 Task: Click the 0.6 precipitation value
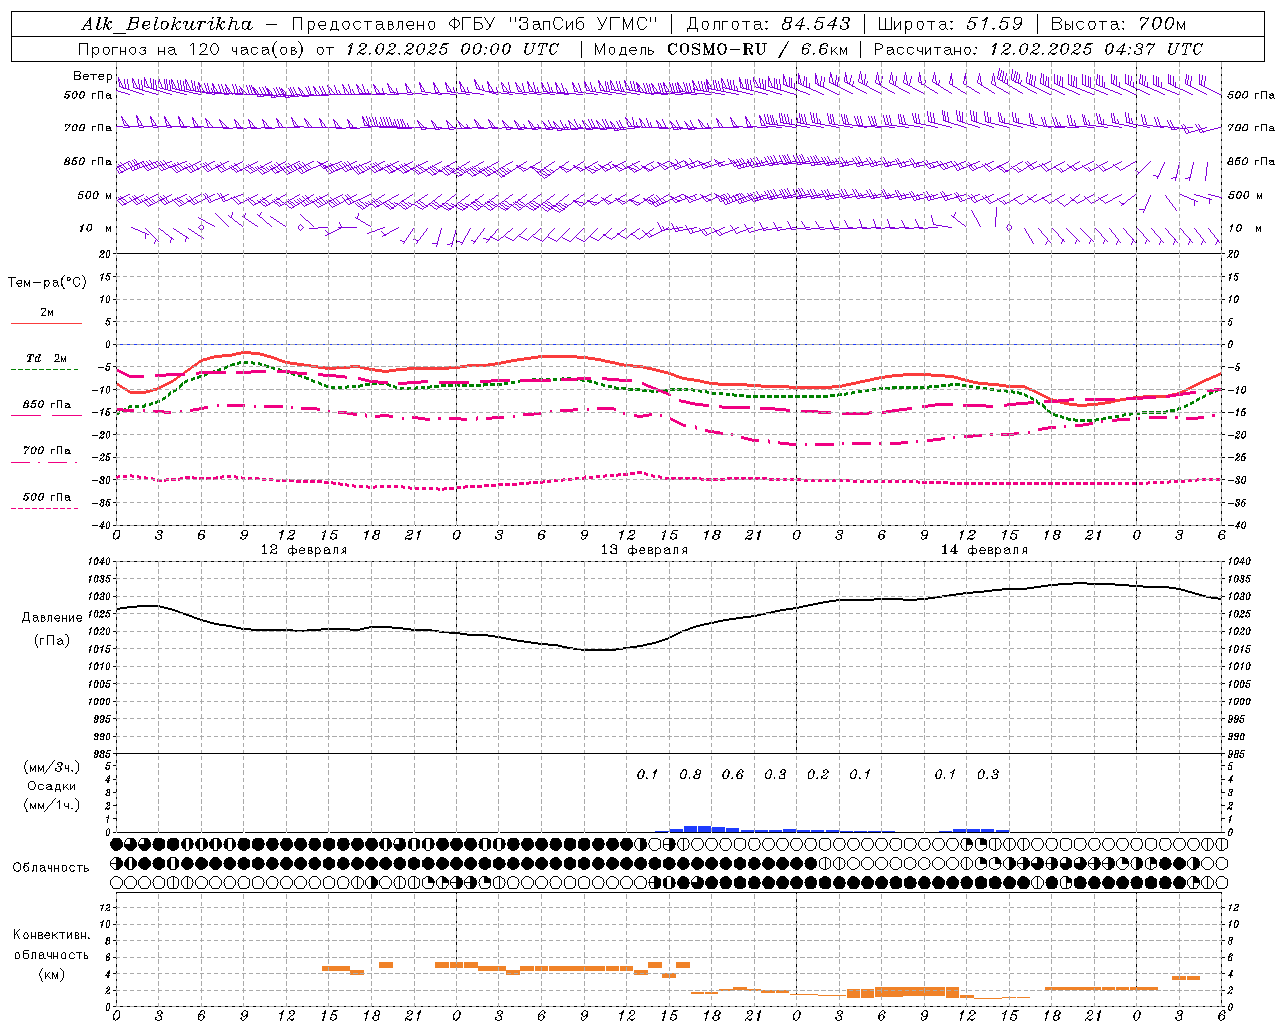733,774
